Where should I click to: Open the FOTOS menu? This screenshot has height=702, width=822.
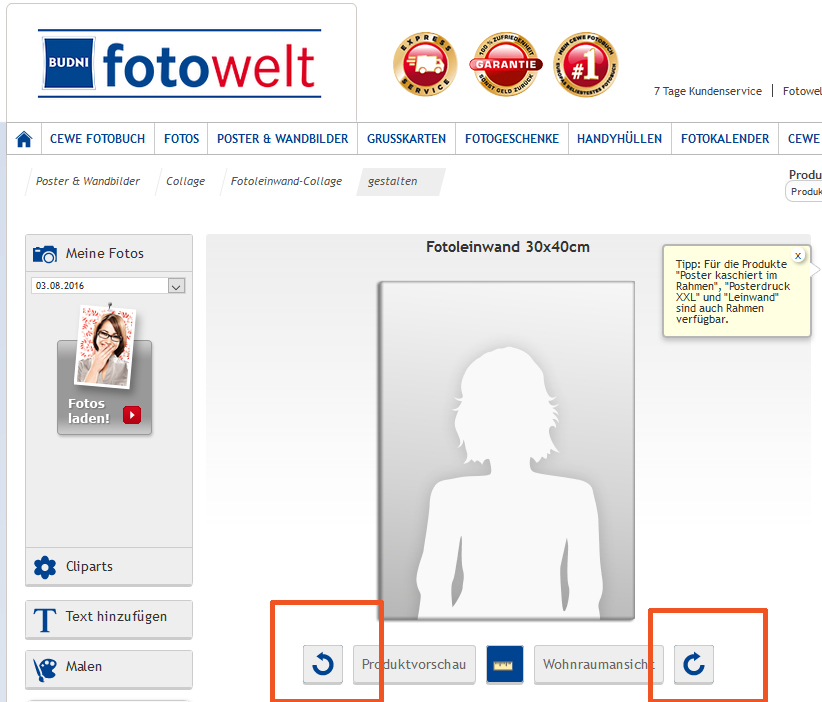pyautogui.click(x=181, y=139)
